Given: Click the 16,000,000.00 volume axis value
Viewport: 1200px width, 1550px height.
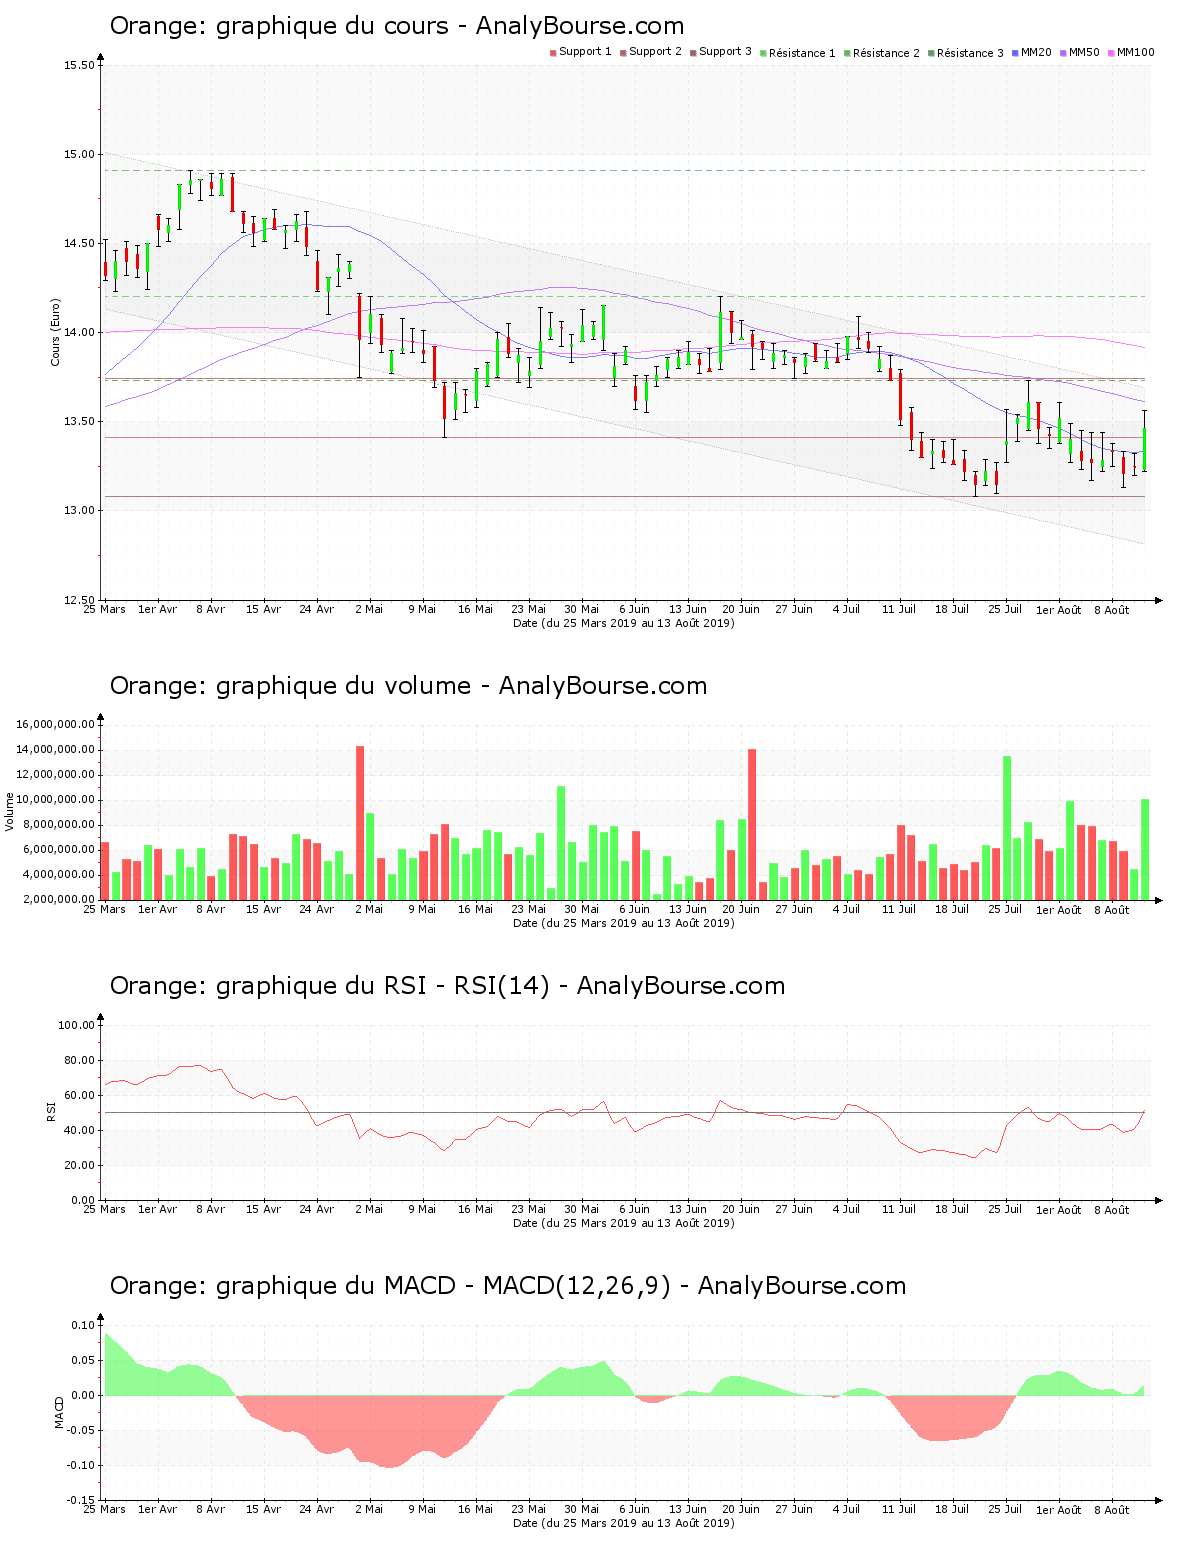Looking at the screenshot, I should click(x=56, y=725).
